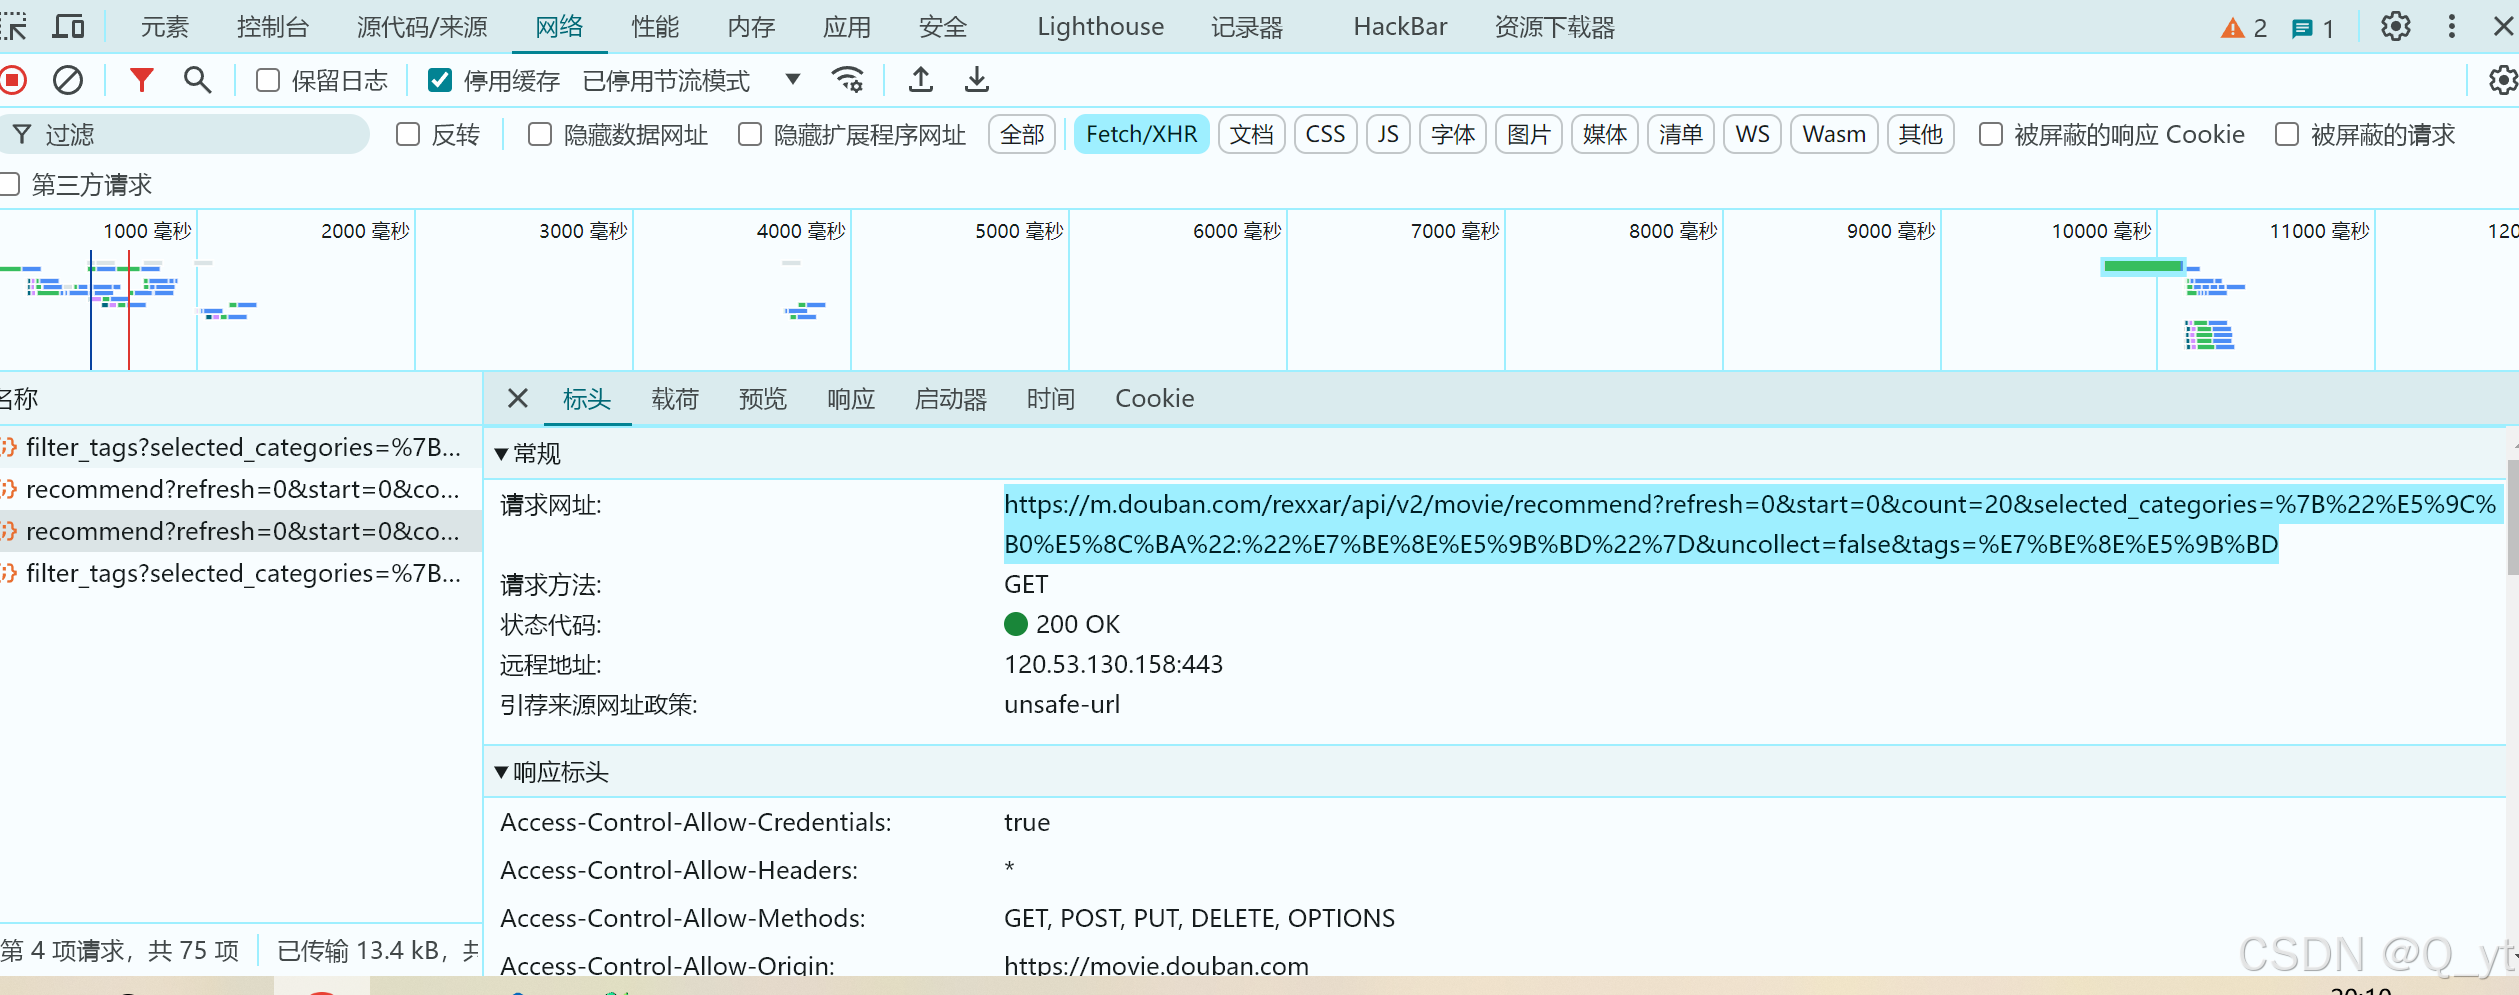Export HAR file download icon
Viewport: 2519px width, 995px height.
pos(977,80)
